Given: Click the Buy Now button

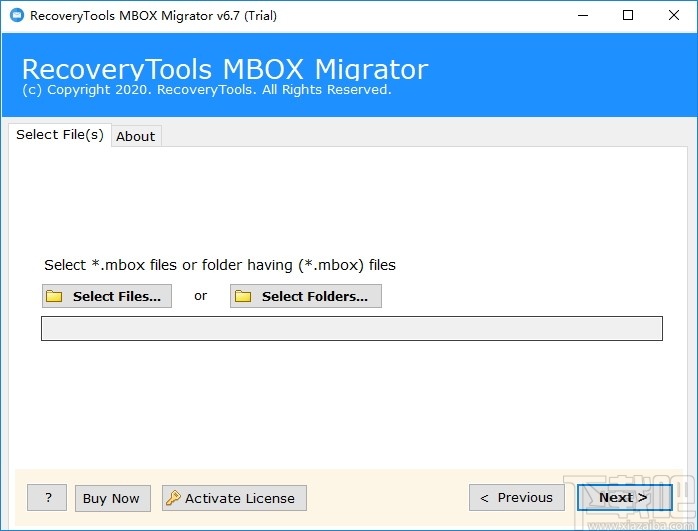Looking at the screenshot, I should click(113, 498).
